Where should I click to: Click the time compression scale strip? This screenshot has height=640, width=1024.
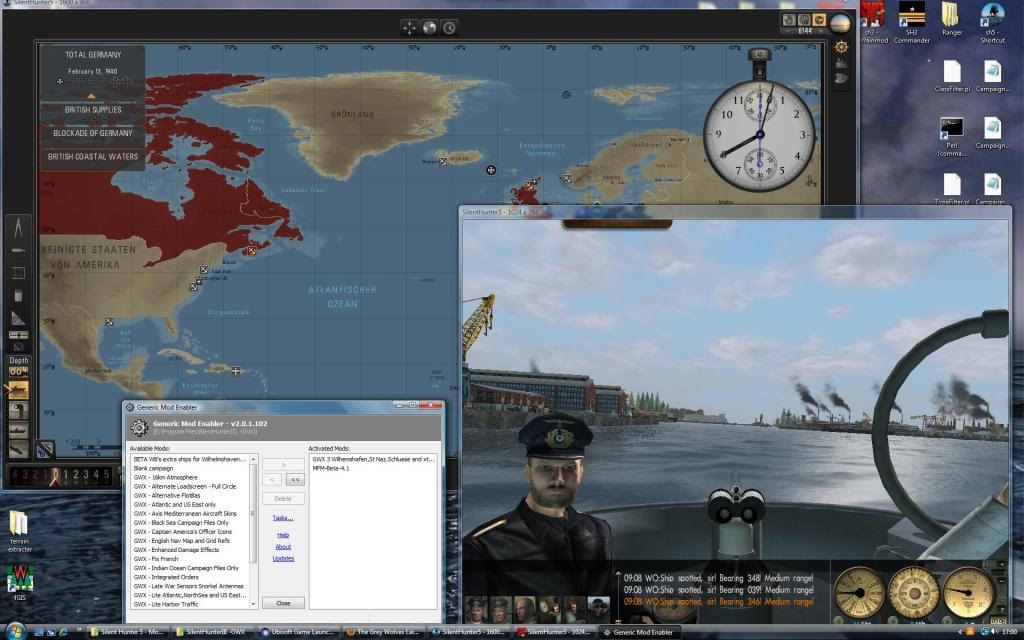pos(60,475)
